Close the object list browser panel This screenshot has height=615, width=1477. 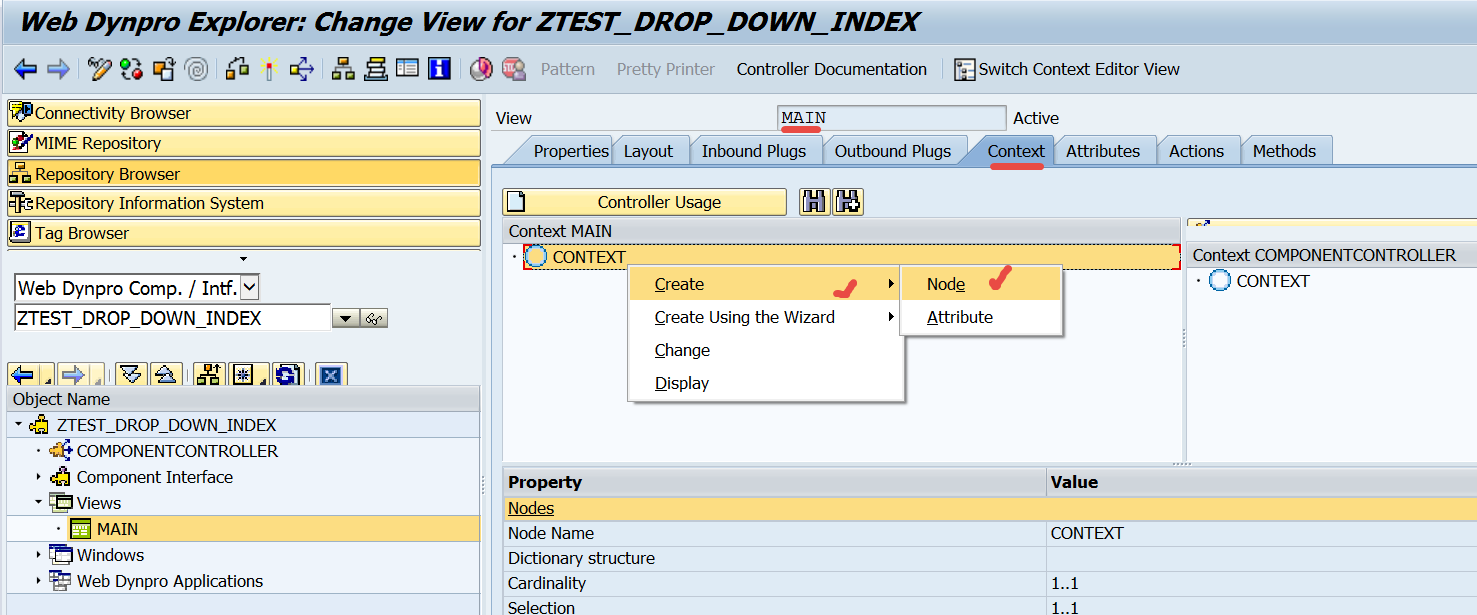coord(331,375)
